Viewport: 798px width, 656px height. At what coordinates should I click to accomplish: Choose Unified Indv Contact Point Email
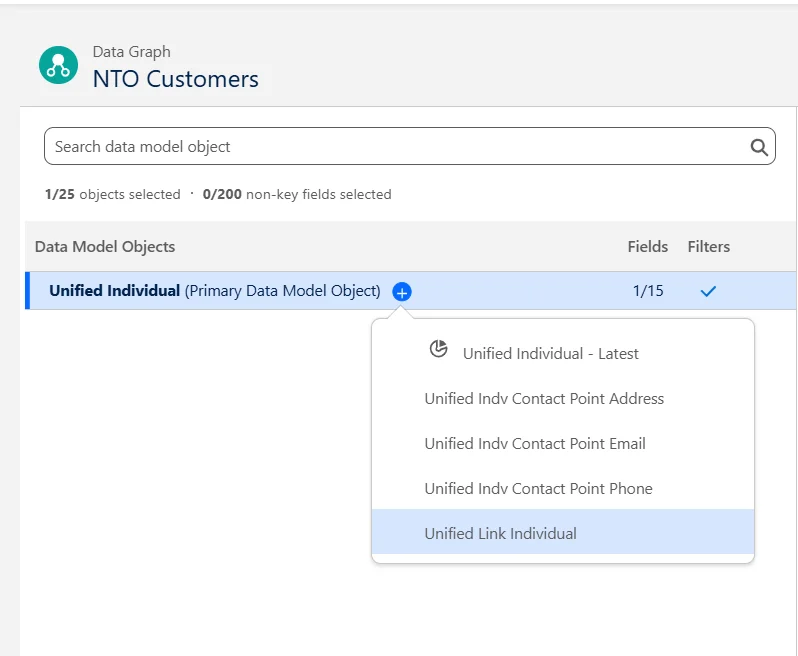pyautogui.click(x=563, y=443)
